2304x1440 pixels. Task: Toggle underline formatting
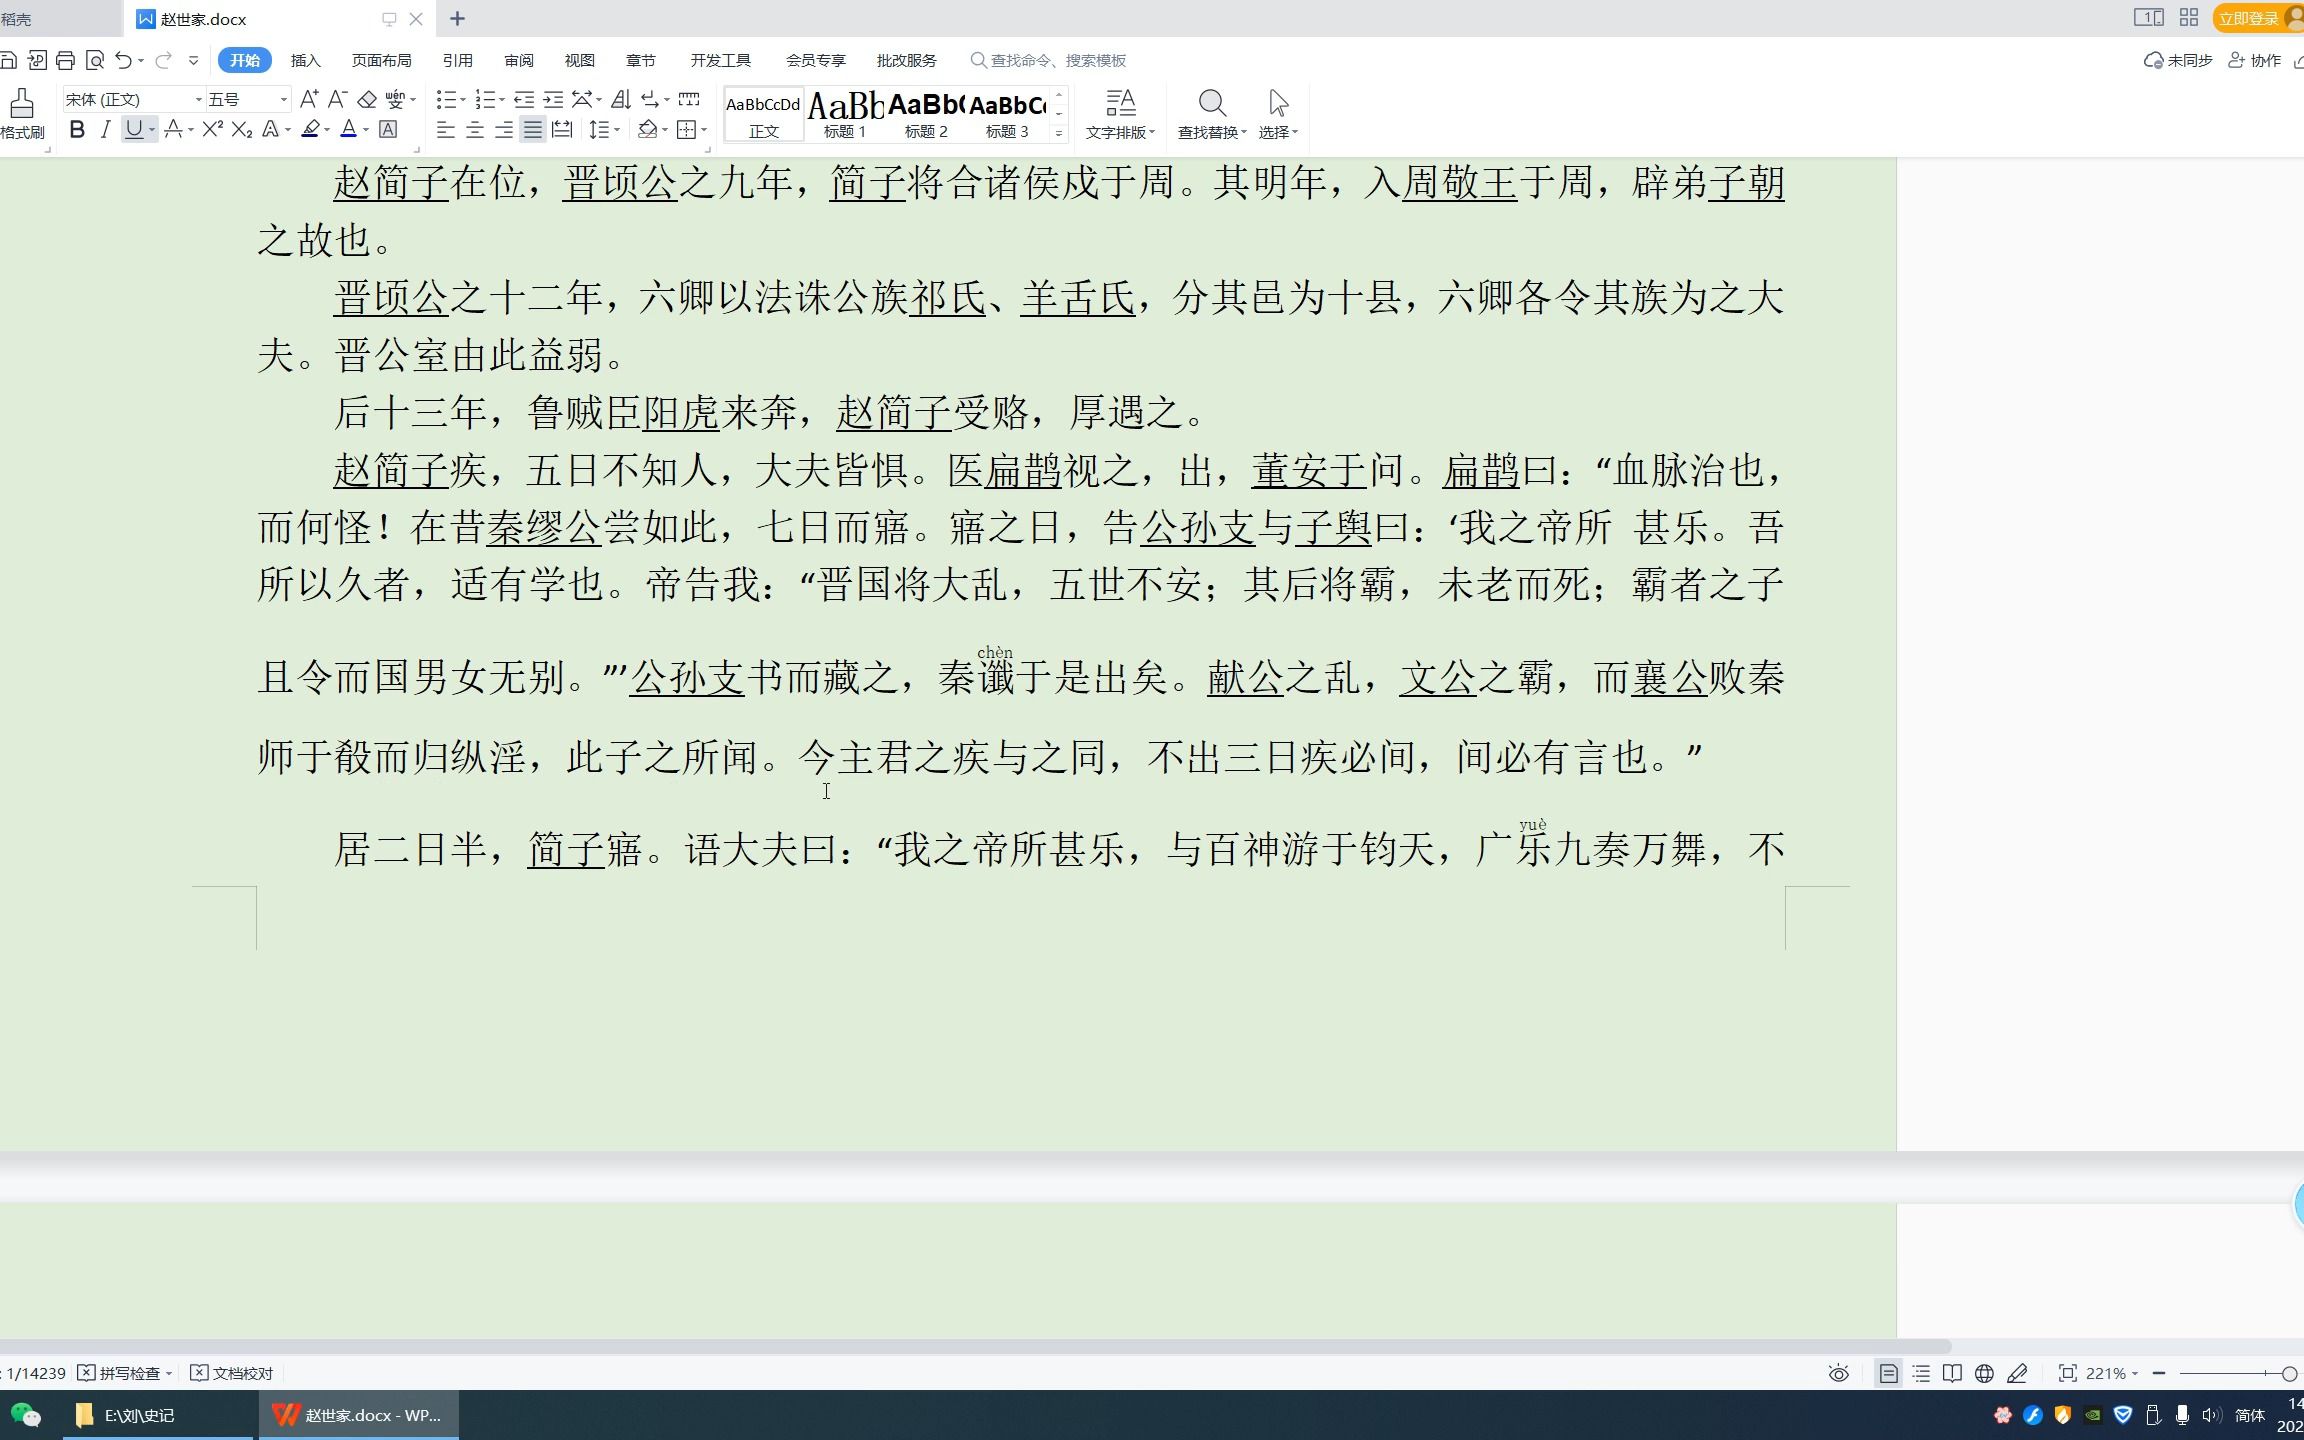tap(133, 129)
